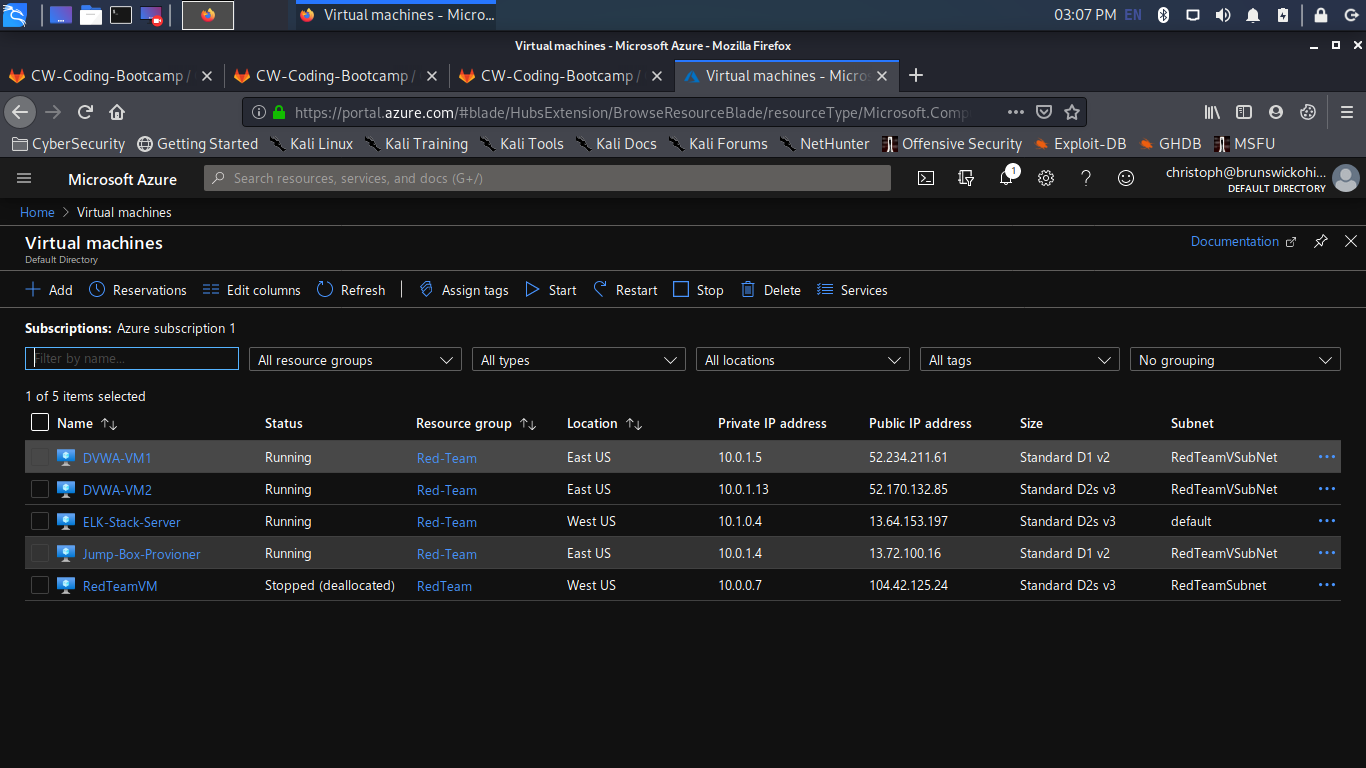Viewport: 1366px width, 768px height.
Task: Sort table by Resource group column
Action: coord(476,423)
